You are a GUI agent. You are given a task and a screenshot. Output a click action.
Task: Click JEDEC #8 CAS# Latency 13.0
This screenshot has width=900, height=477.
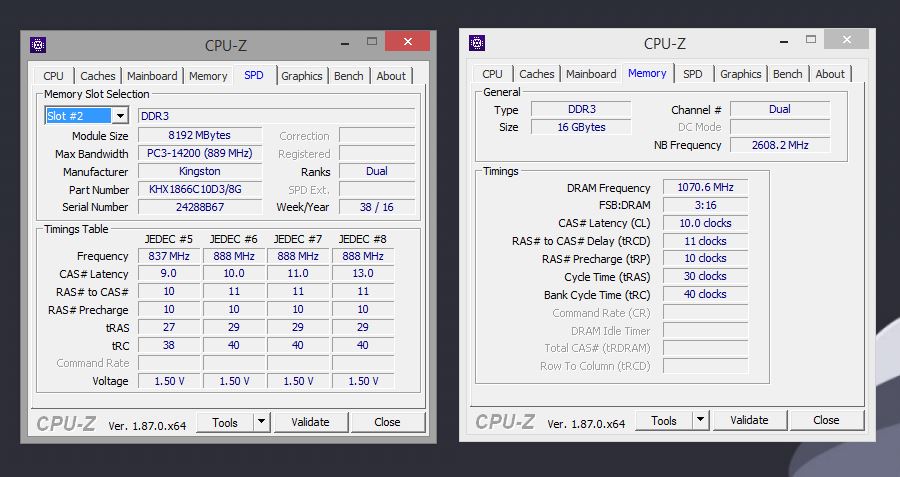coord(363,273)
